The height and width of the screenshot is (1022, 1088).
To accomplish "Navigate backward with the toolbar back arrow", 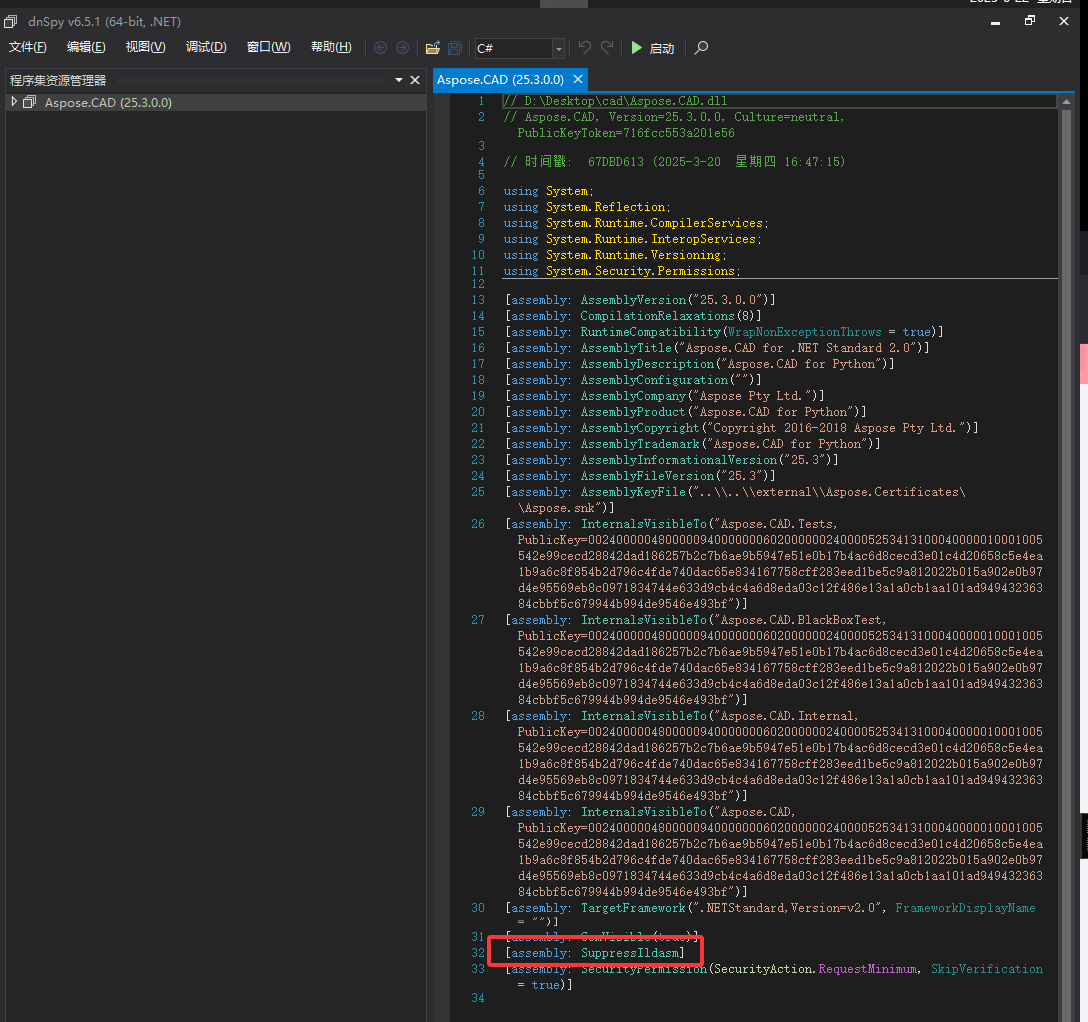I will pos(380,48).
